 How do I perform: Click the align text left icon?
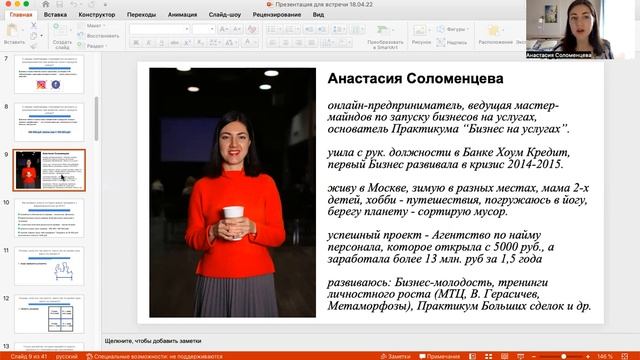pos(273,42)
